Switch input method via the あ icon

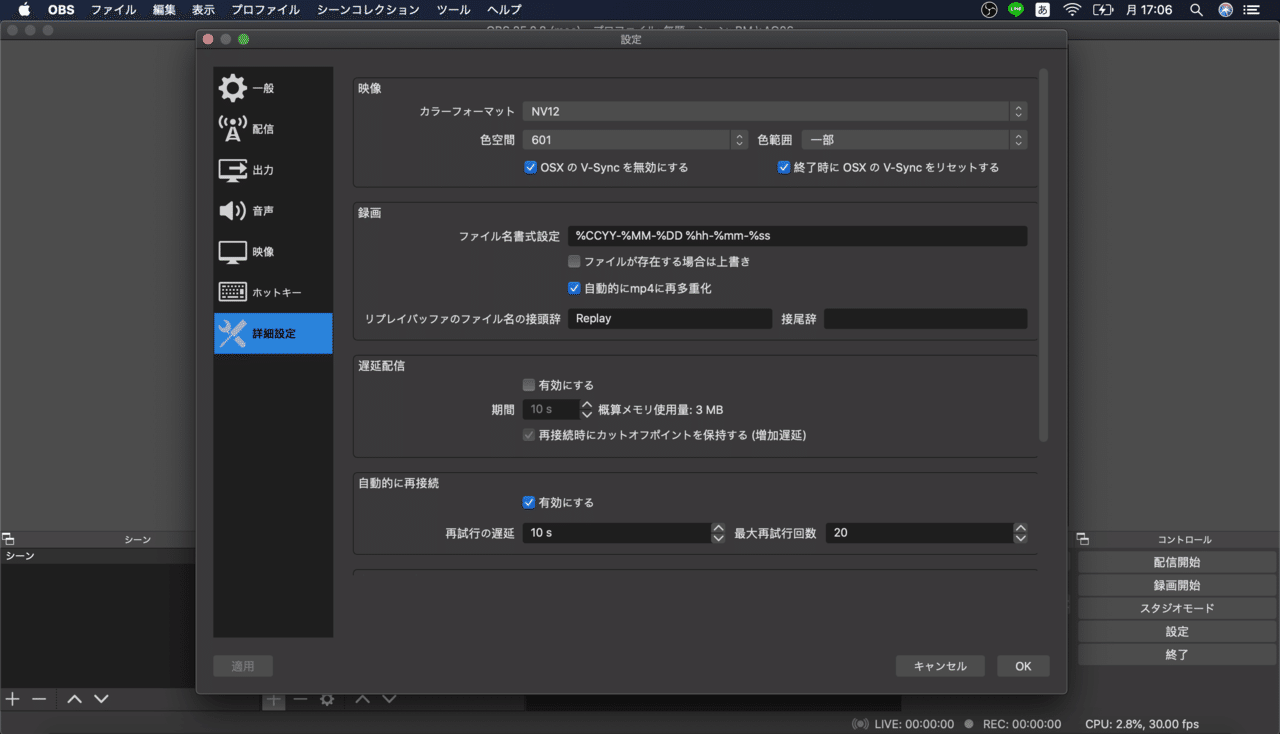tap(1043, 10)
